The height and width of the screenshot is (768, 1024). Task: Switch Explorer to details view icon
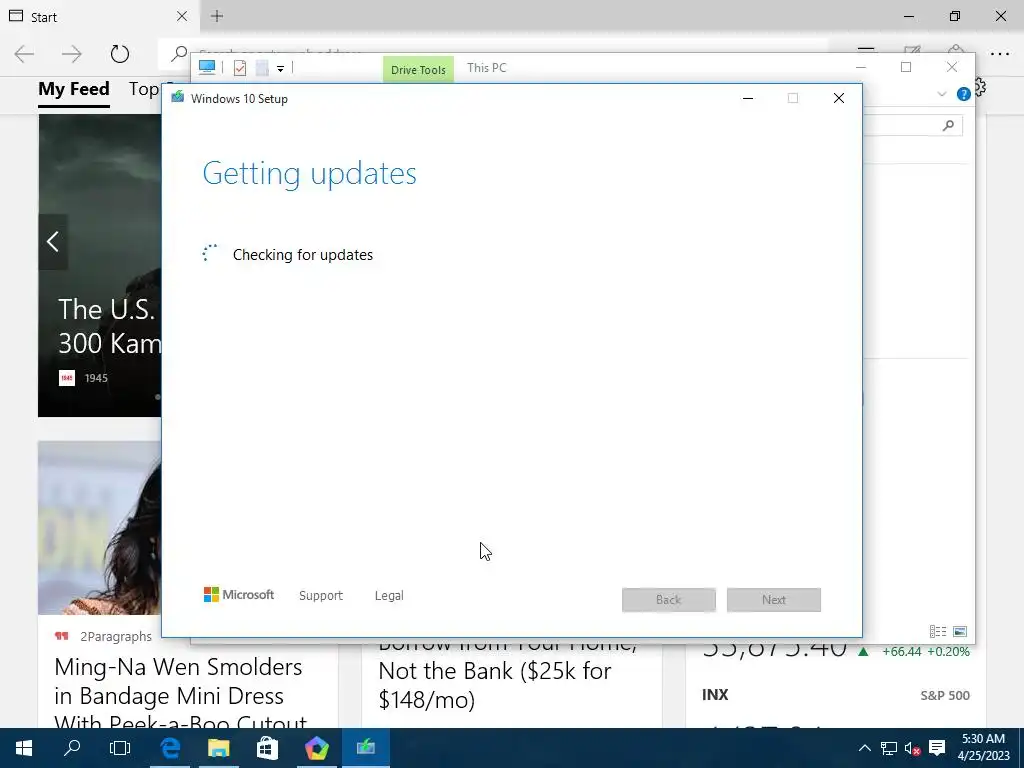pos(938,632)
